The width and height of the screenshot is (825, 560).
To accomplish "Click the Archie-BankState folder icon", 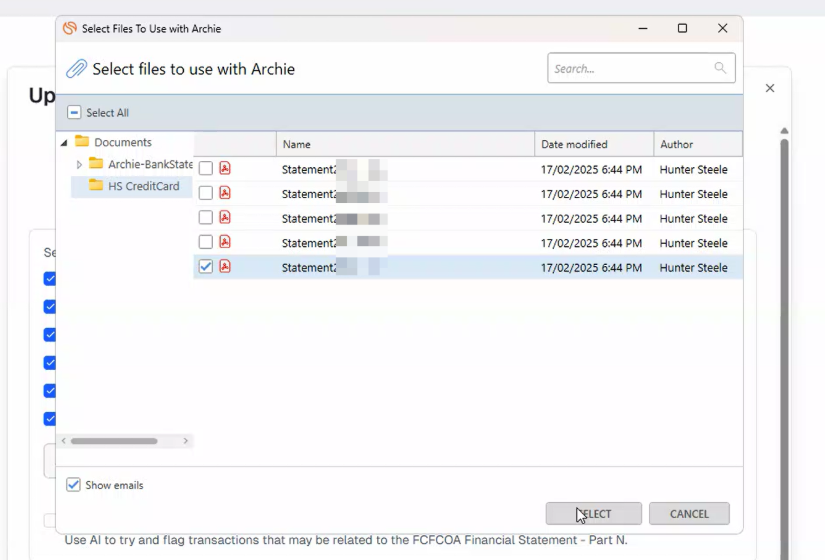I will click(96, 163).
